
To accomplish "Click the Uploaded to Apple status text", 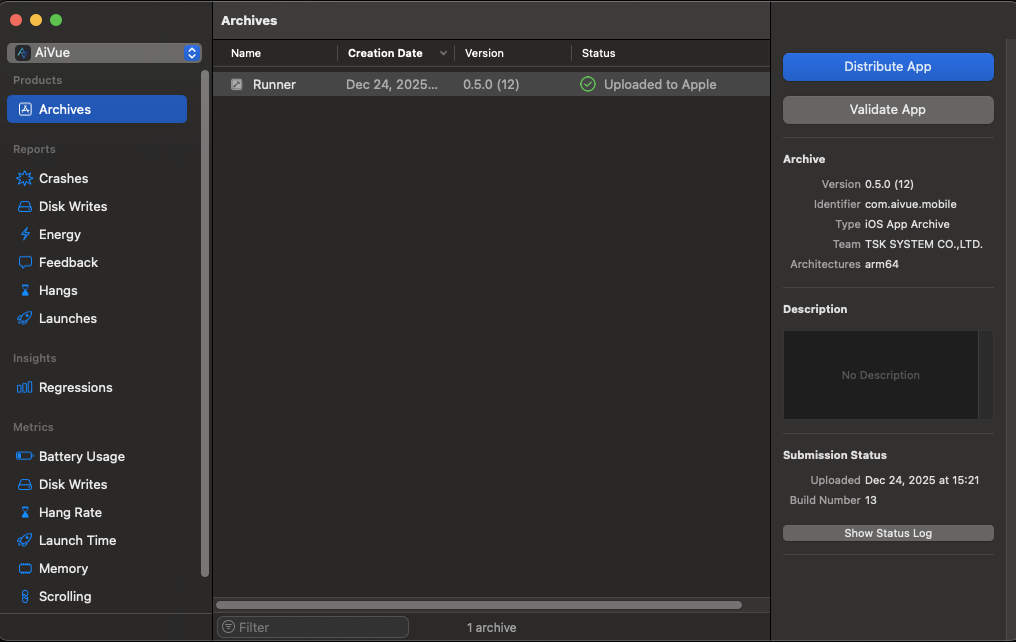I will 660,84.
